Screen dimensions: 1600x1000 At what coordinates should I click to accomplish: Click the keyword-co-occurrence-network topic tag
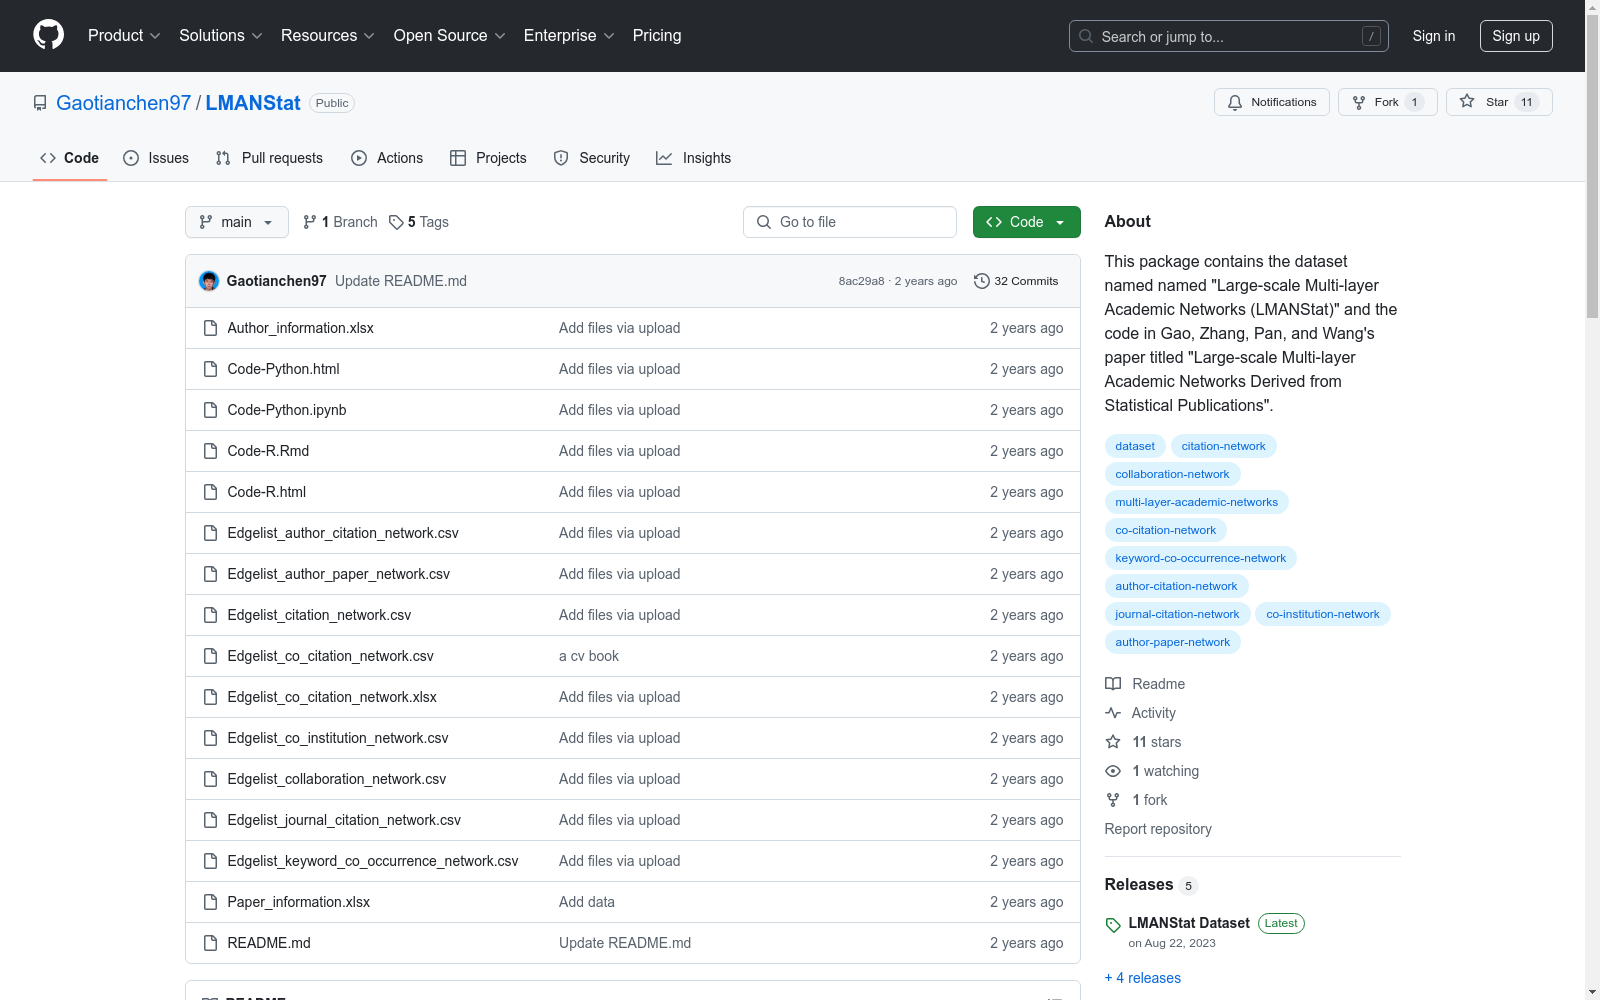1200,558
